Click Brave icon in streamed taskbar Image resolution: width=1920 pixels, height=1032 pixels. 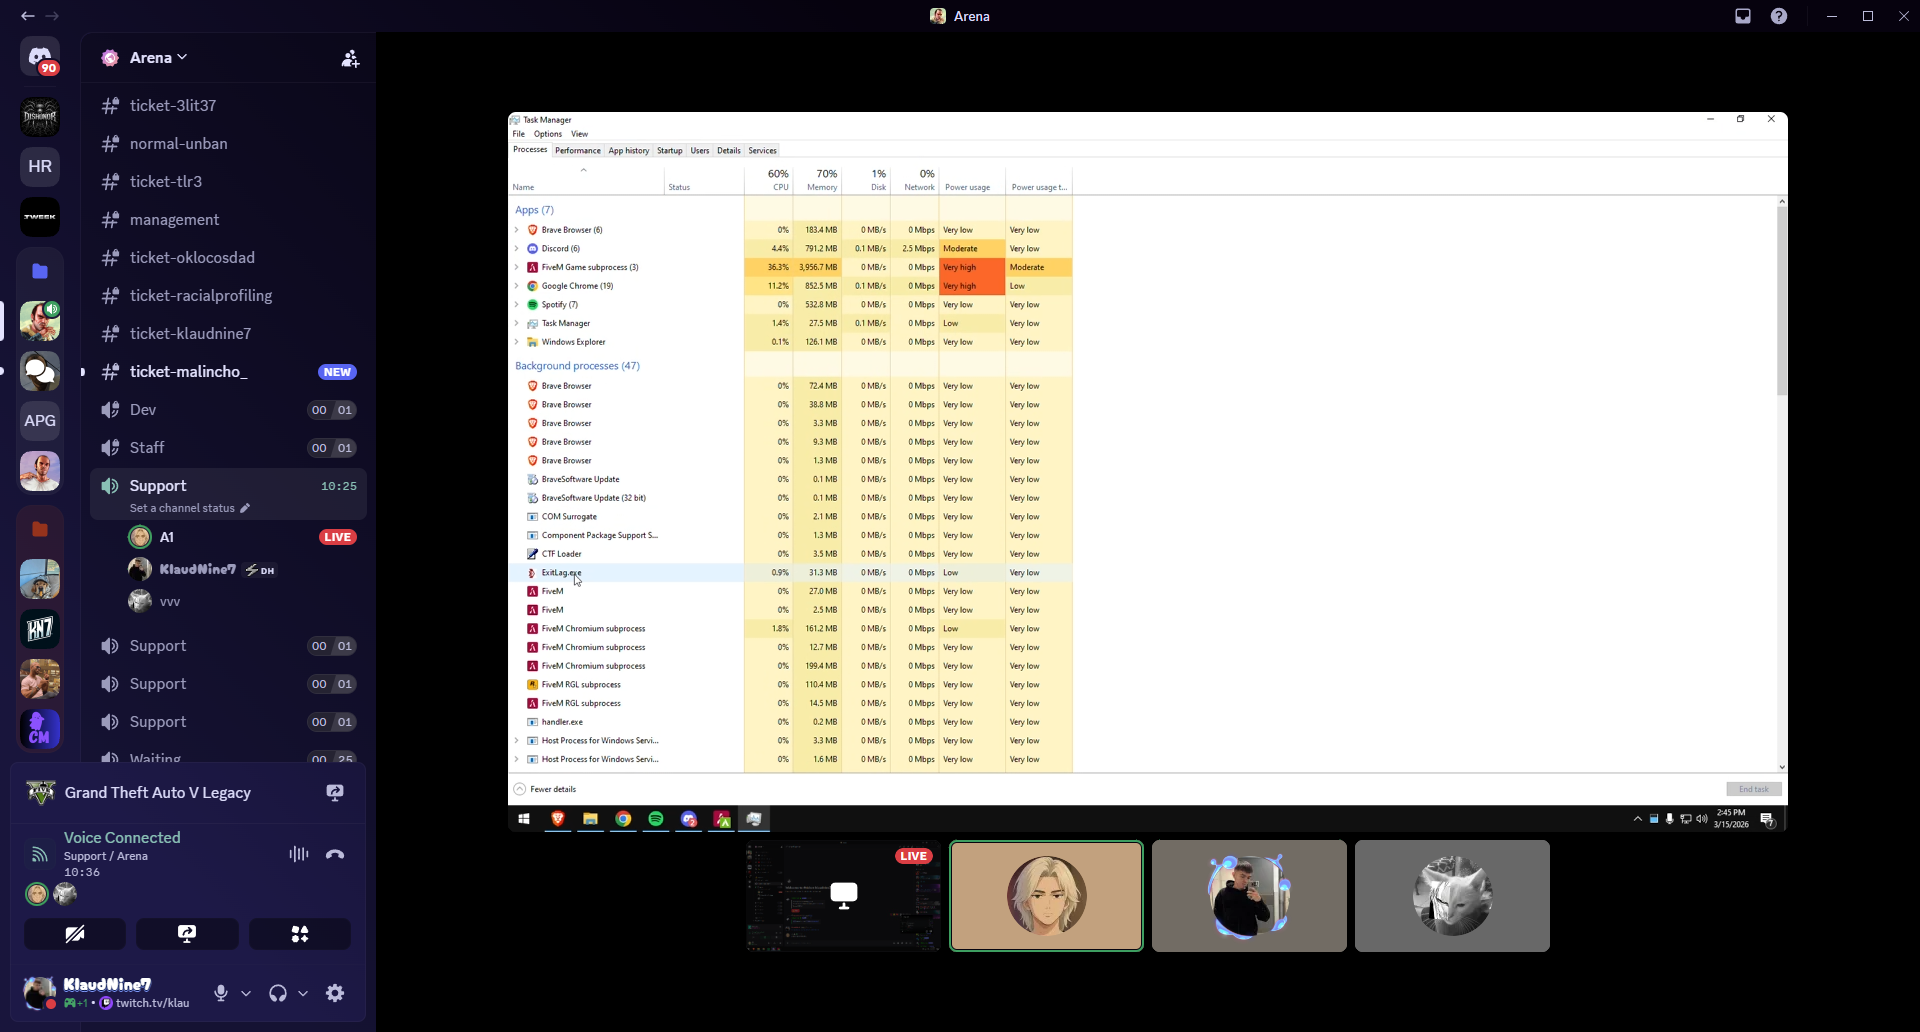[x=558, y=819]
